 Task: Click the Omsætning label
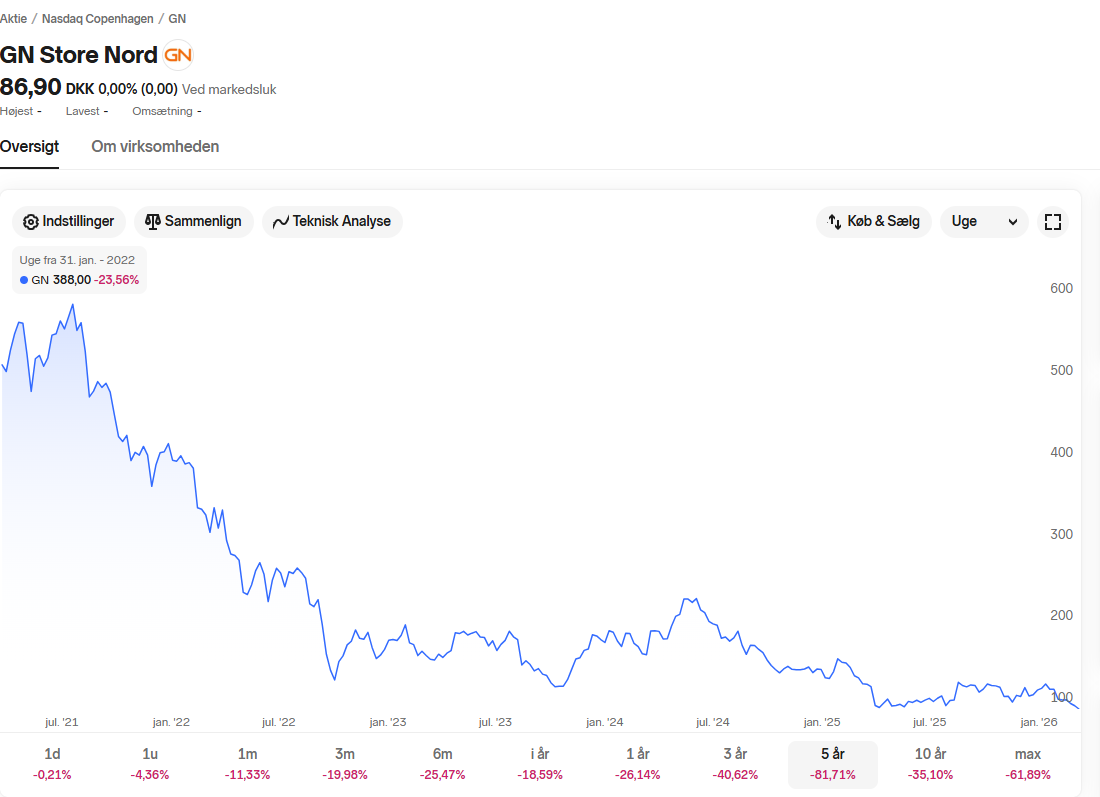(162, 112)
